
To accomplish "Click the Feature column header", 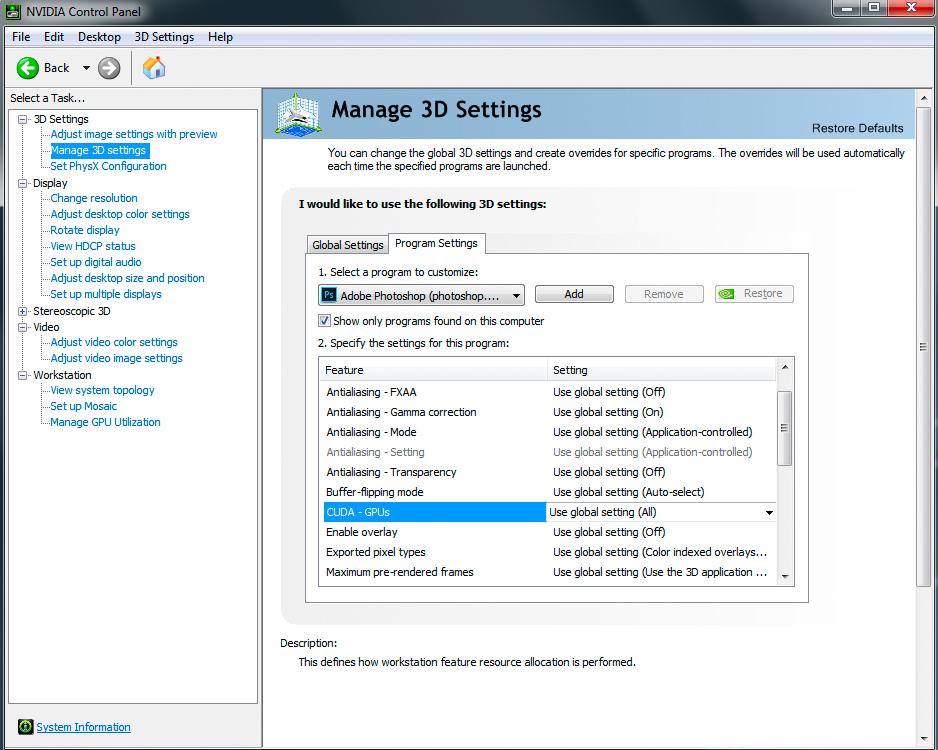I will [x=433, y=370].
